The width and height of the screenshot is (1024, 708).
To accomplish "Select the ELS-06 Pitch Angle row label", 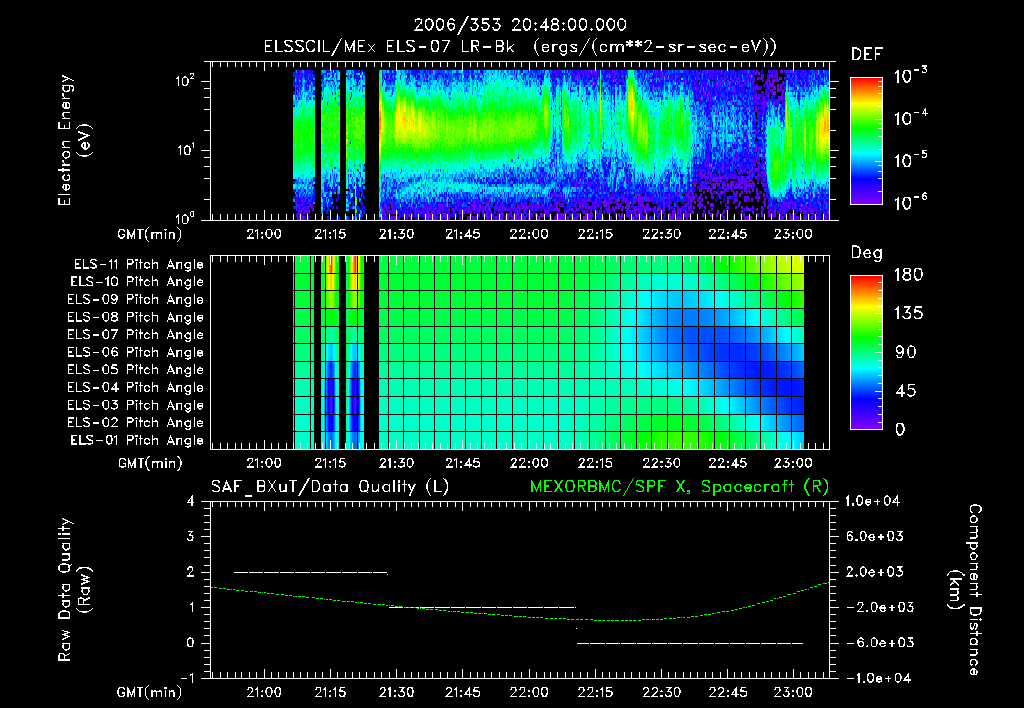I will (136, 353).
